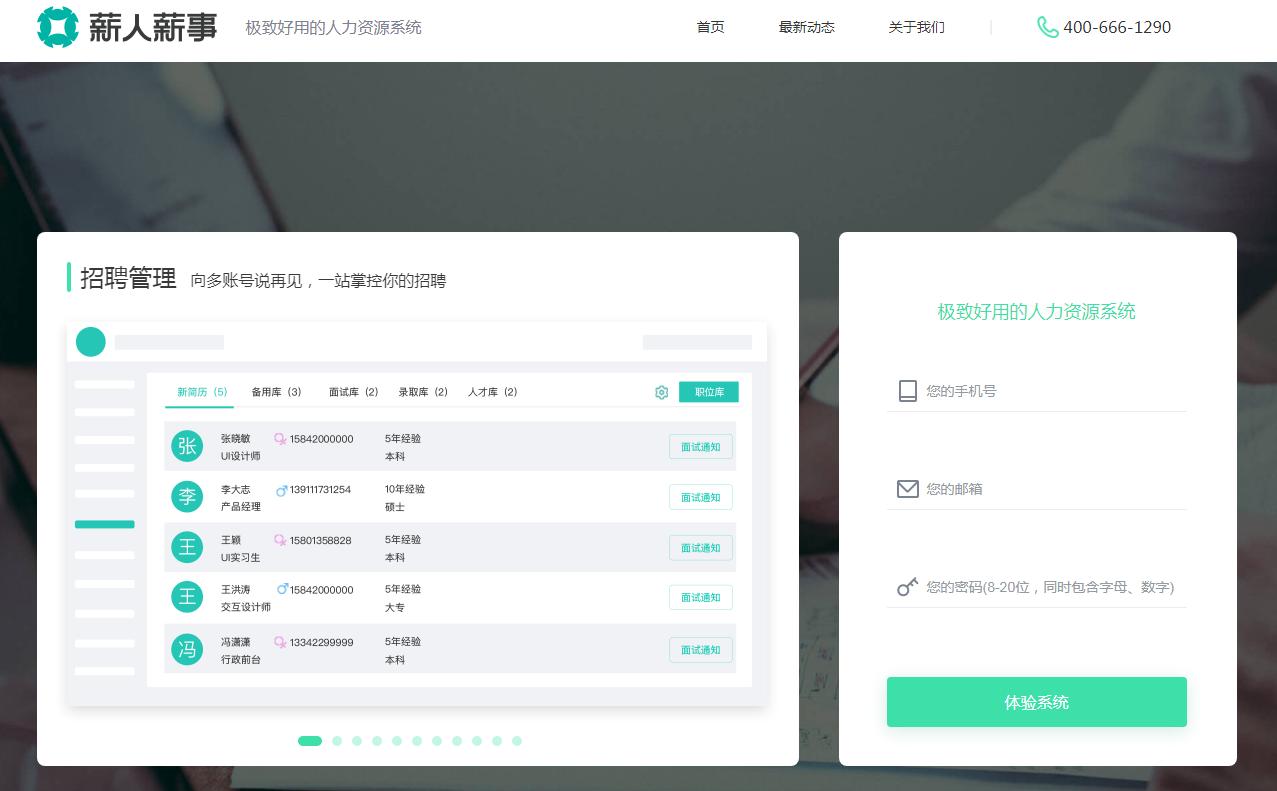Open the recruitment settings gear
1277x791 pixels.
661,392
